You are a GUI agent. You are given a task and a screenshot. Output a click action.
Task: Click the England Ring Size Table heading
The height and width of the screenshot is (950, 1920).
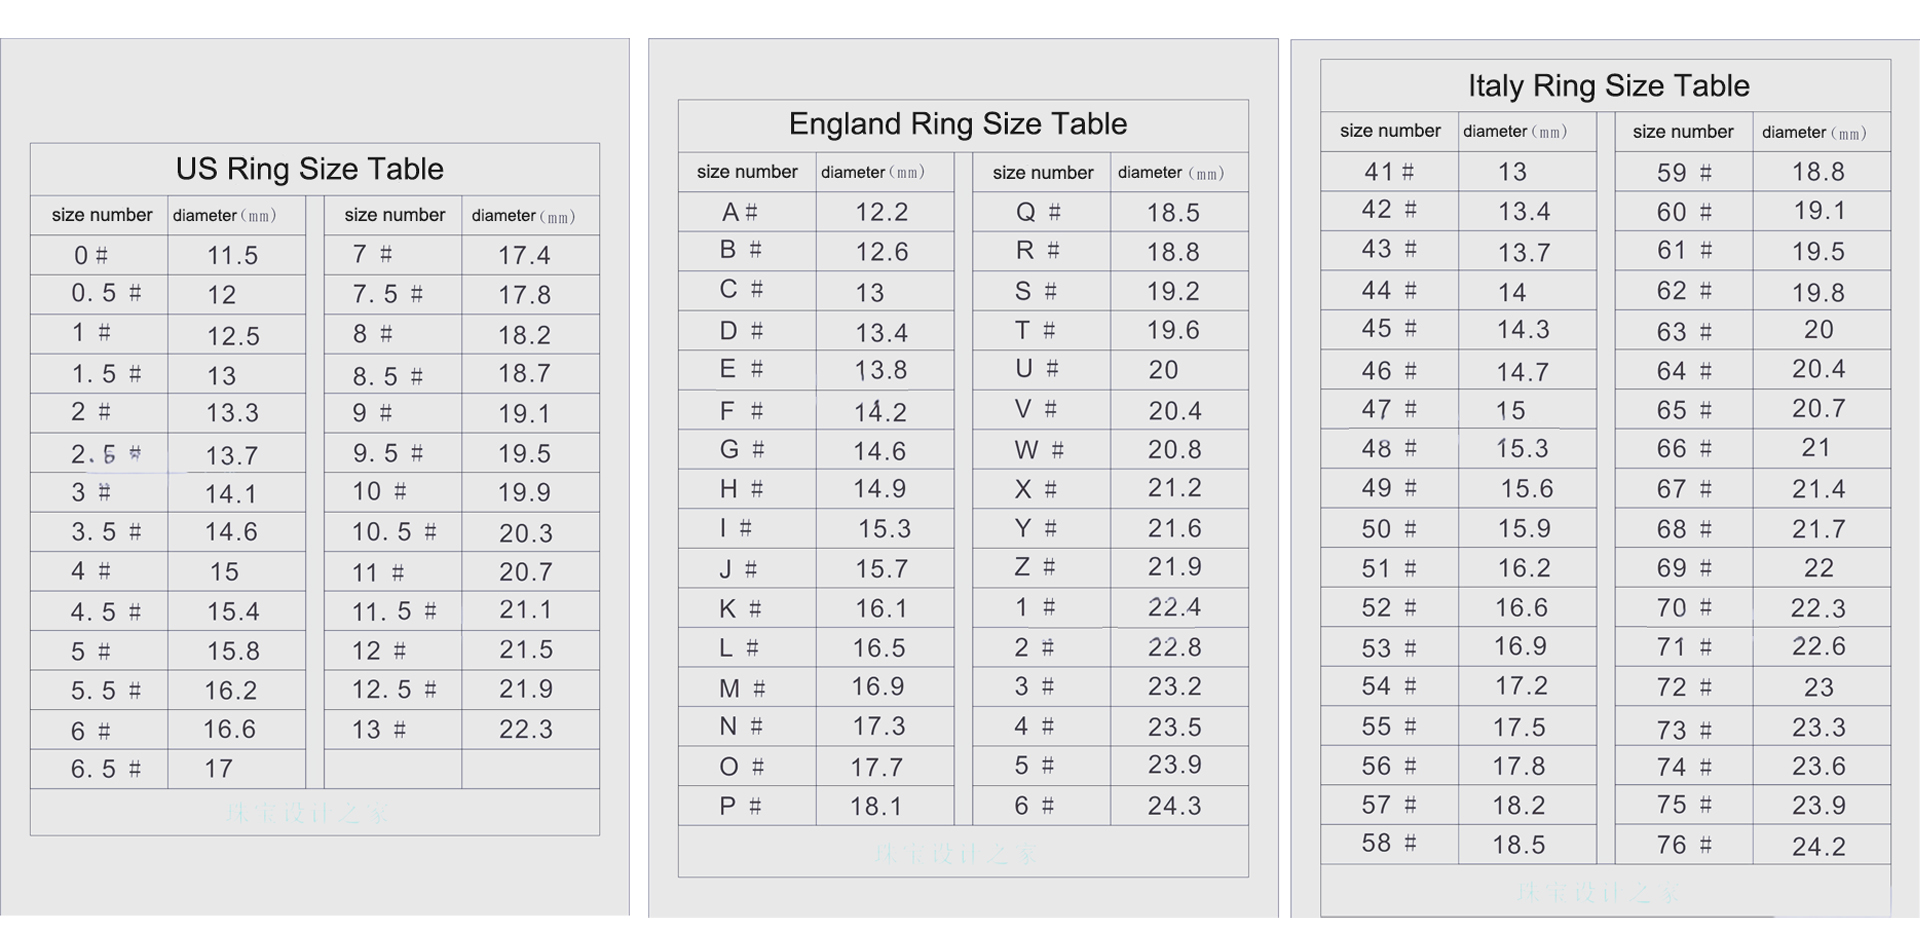(957, 124)
